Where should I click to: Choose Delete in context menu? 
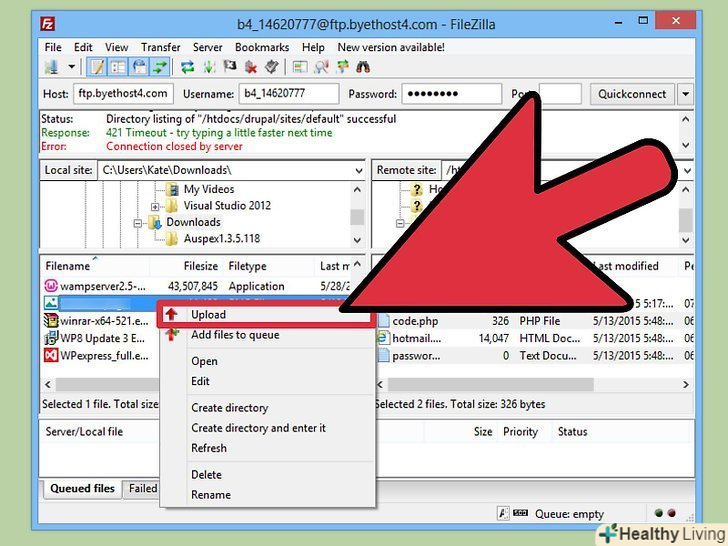[267, 474]
